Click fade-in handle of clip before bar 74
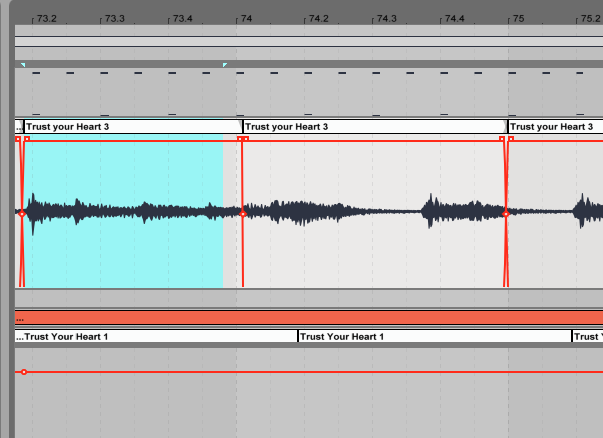 (27, 138)
